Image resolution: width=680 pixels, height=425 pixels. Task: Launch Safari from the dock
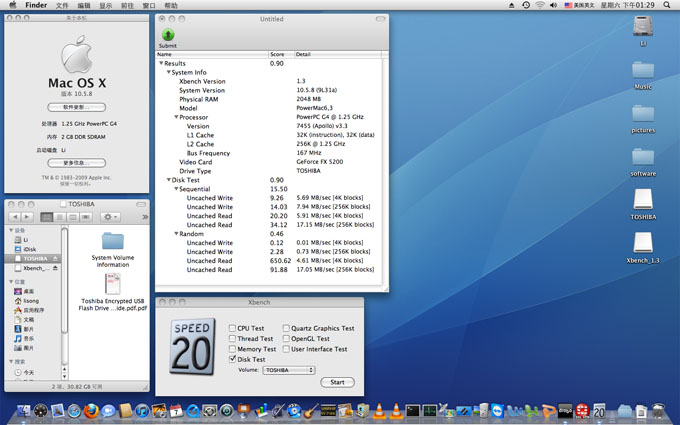[74, 410]
